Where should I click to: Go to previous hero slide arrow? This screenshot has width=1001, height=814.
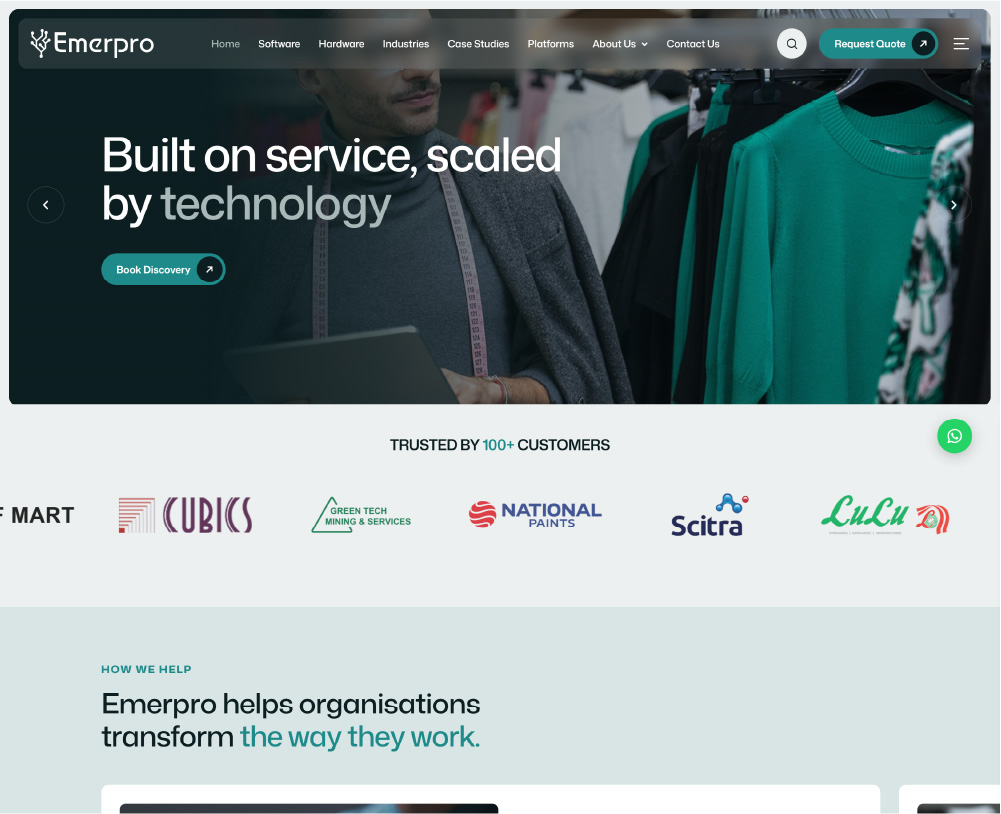tap(46, 205)
